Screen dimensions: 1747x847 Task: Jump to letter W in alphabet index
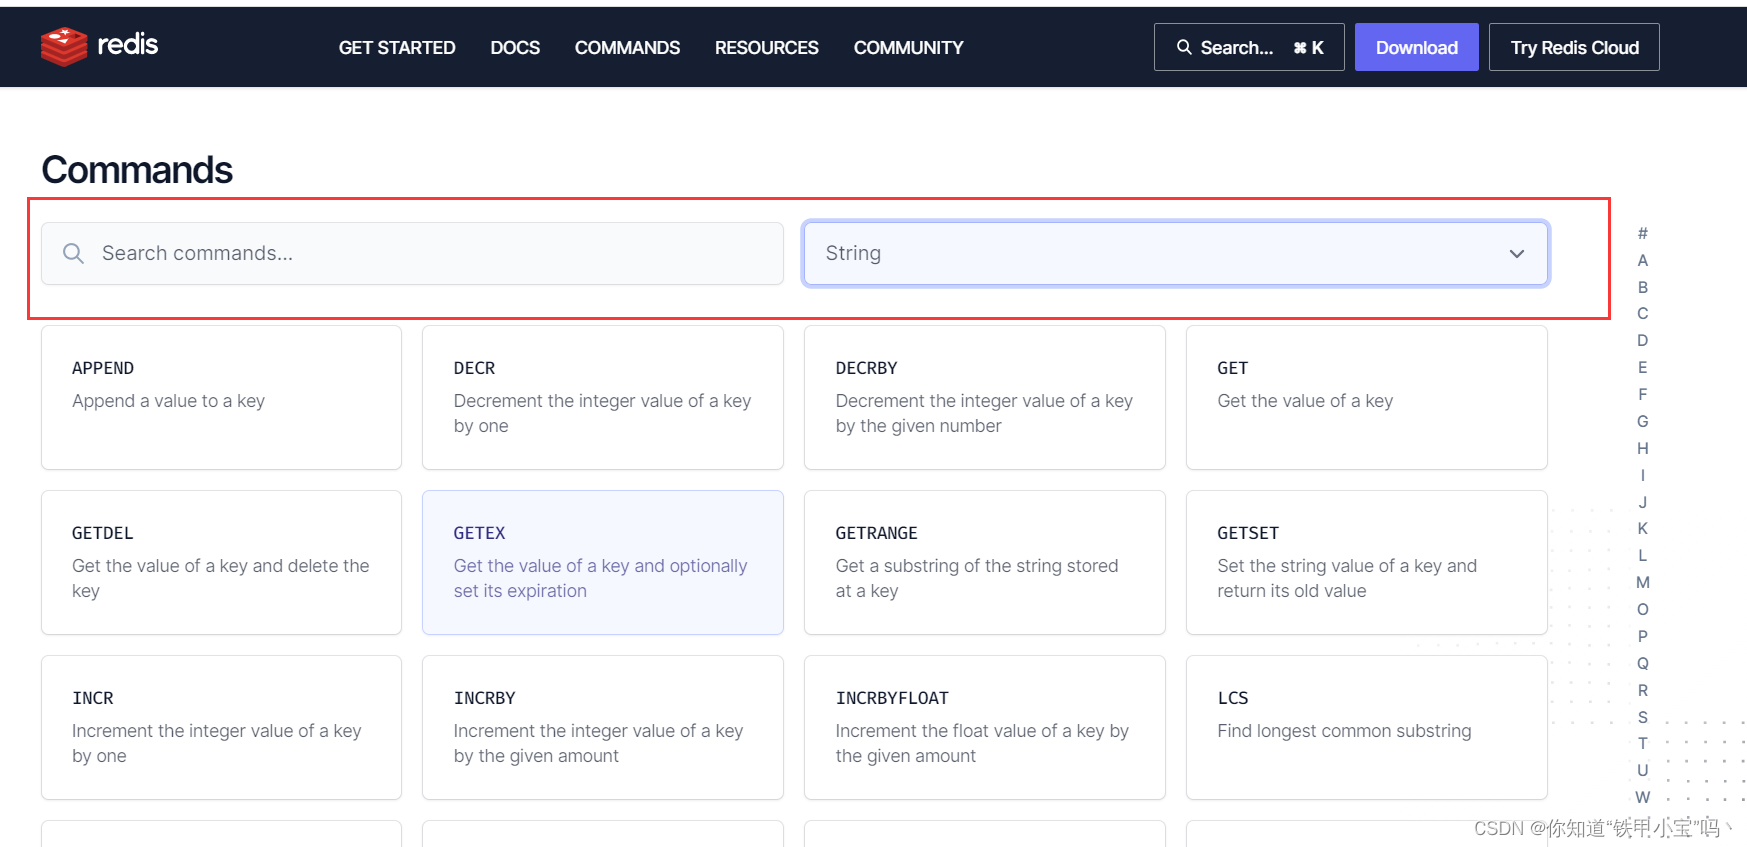1642,797
